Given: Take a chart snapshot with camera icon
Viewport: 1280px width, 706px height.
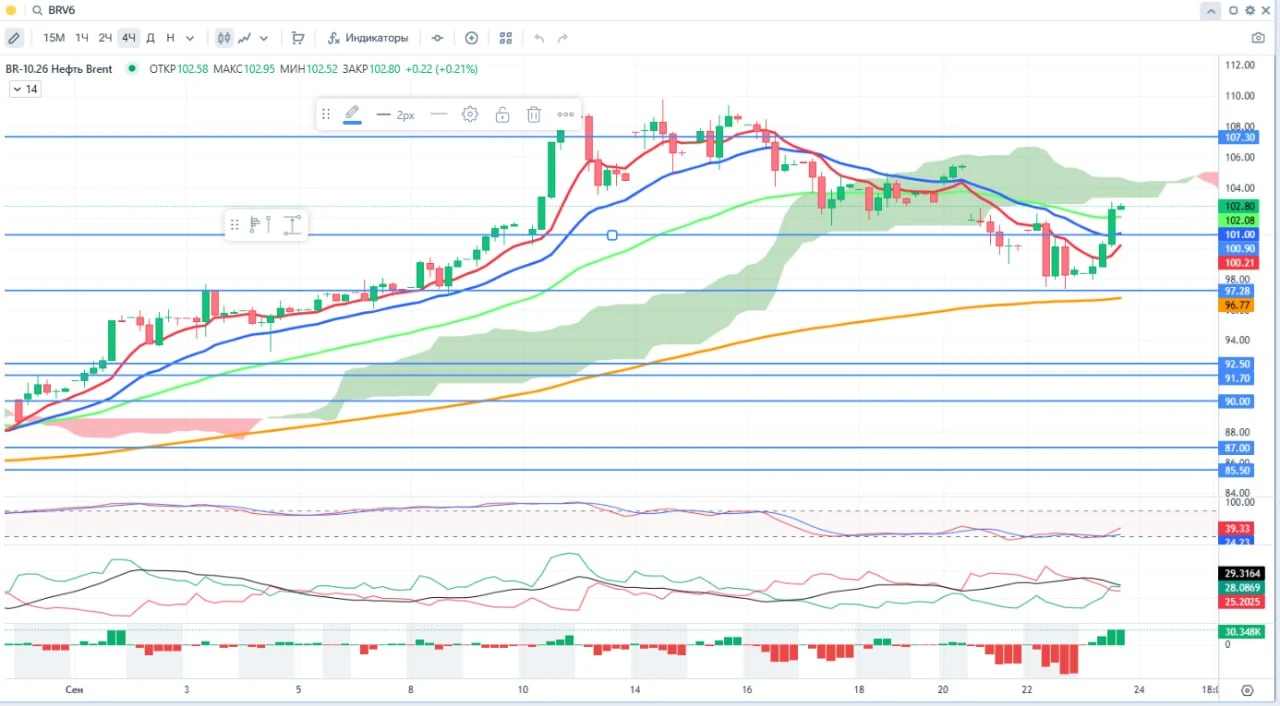Looking at the screenshot, I should point(1258,38).
